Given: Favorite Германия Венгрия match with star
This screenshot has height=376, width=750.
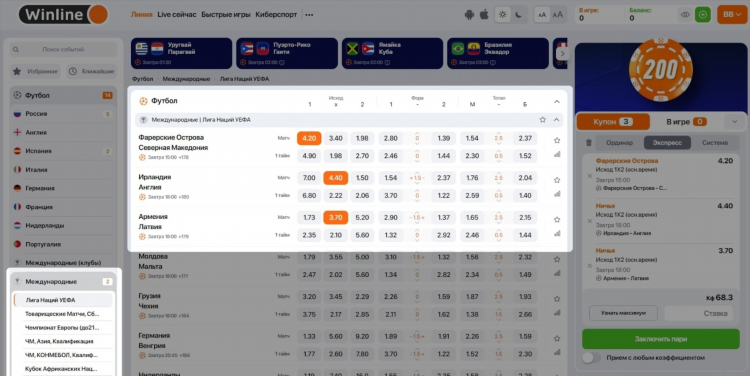Looking at the screenshot, I should pyautogui.click(x=557, y=338).
